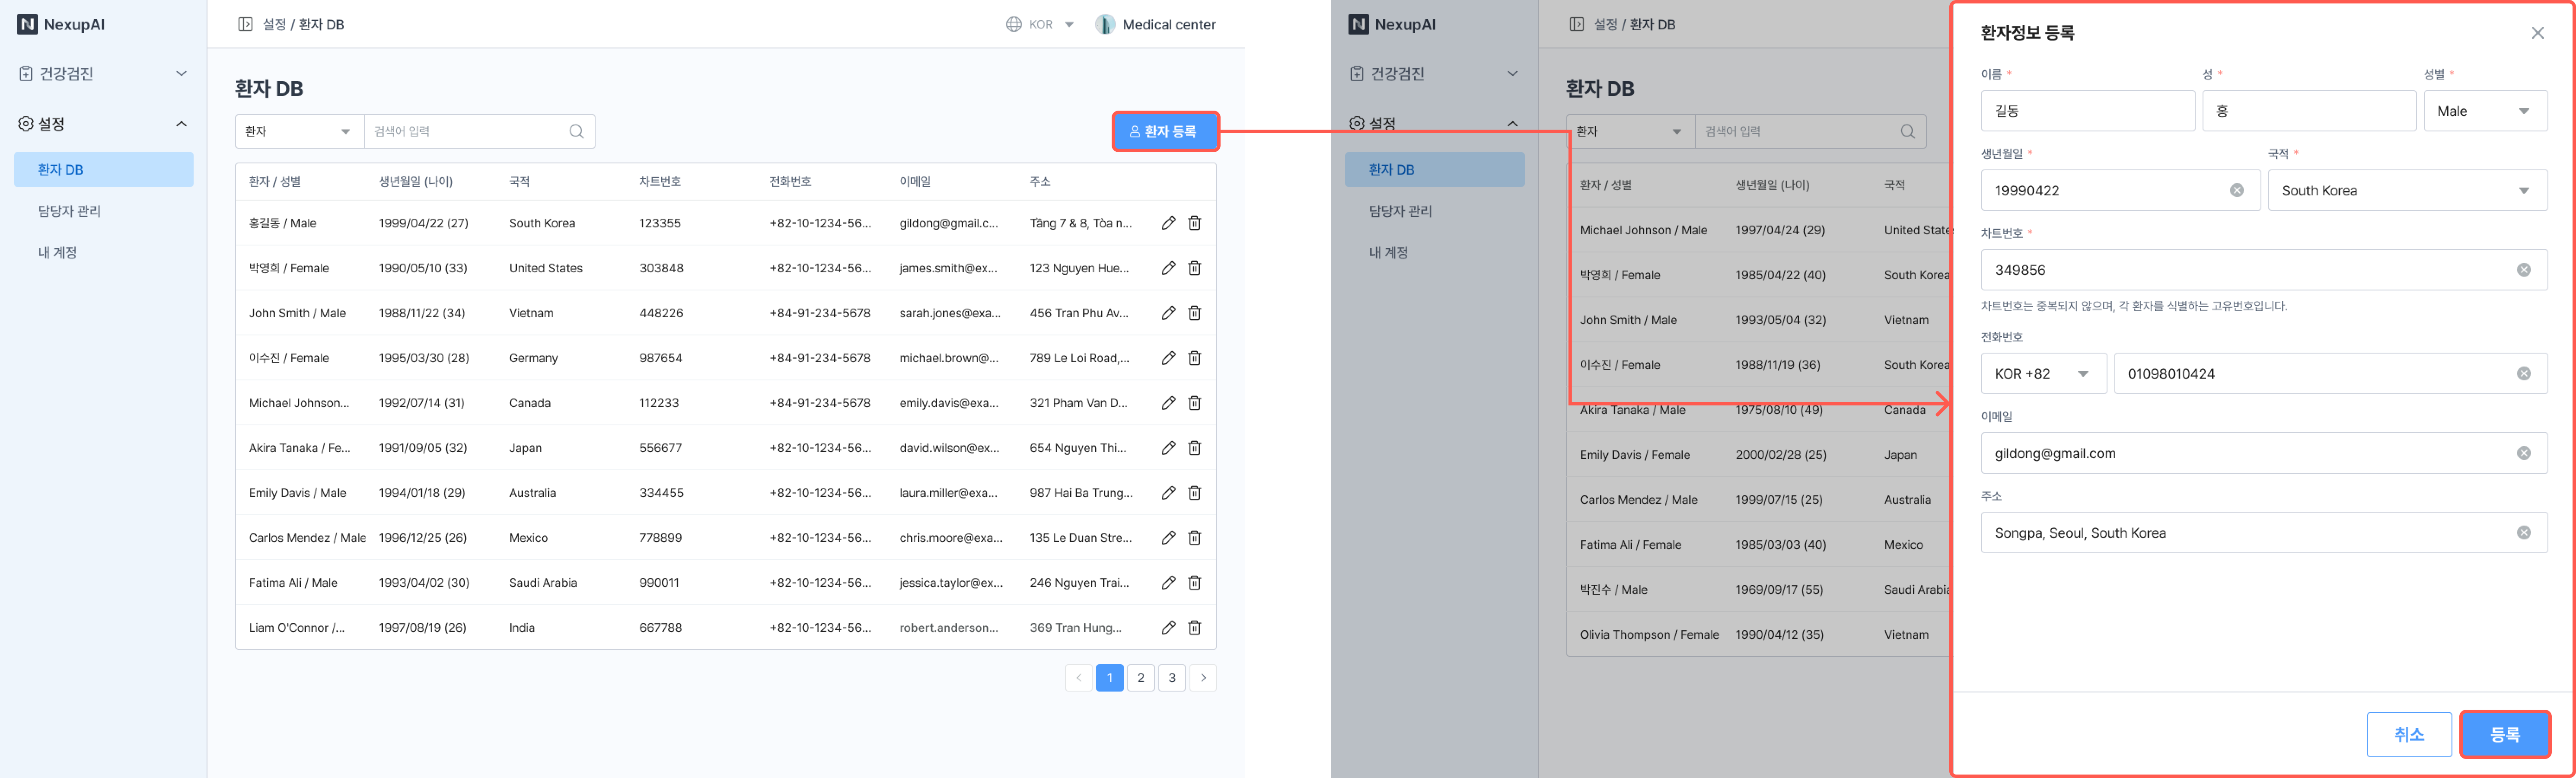Open the 성별 dropdown showing Male

[x=2484, y=111]
